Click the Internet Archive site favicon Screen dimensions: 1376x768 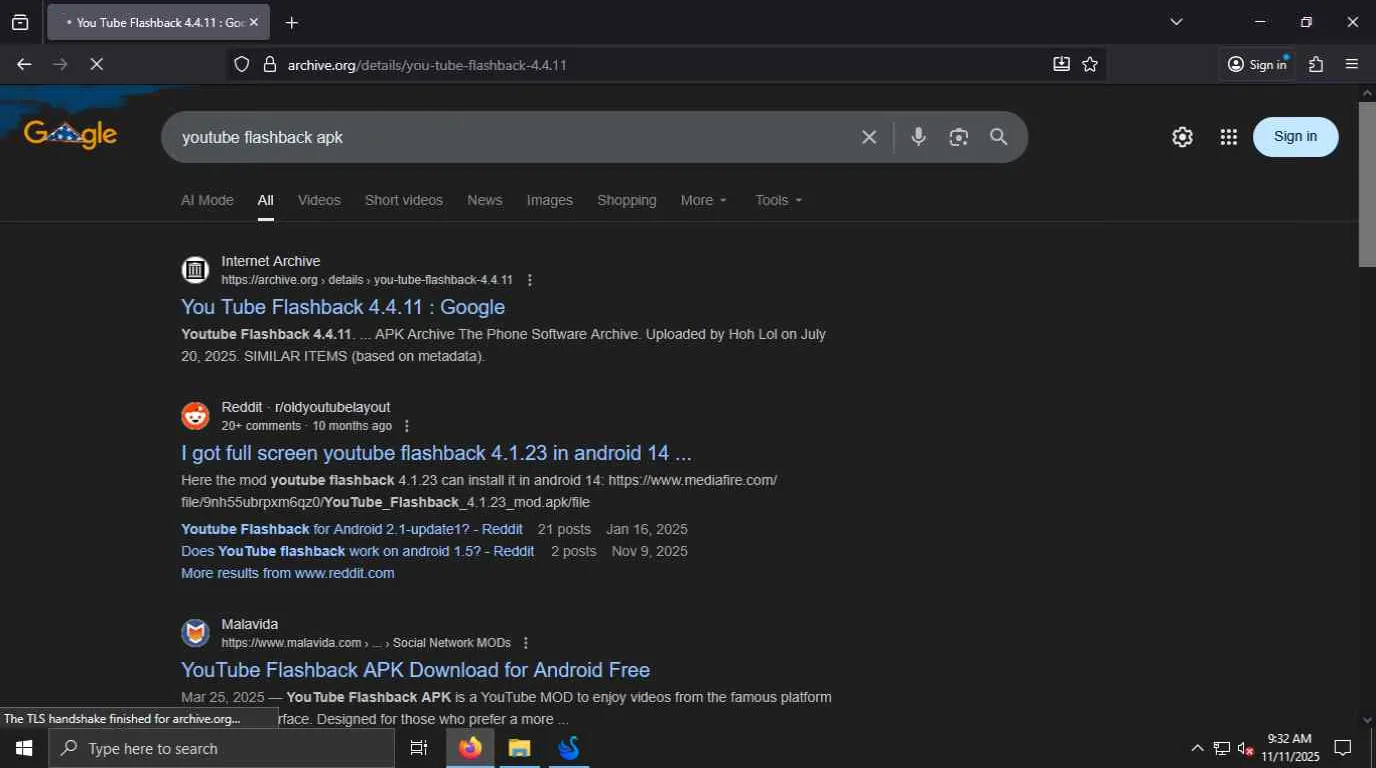click(x=195, y=270)
